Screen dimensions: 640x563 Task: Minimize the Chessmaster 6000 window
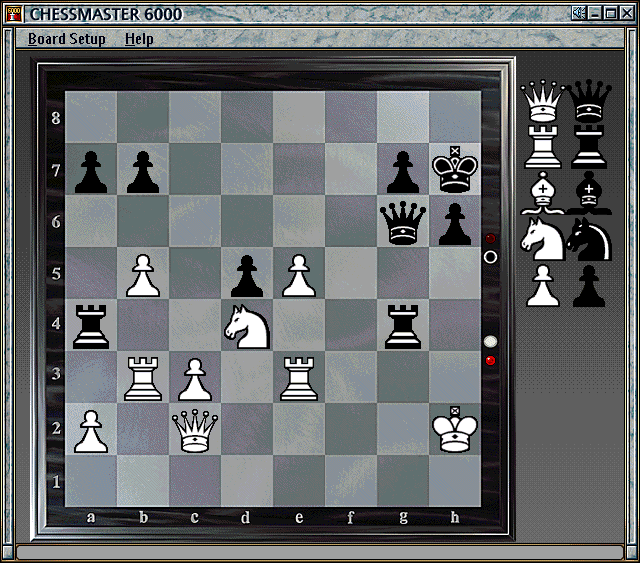click(x=596, y=13)
